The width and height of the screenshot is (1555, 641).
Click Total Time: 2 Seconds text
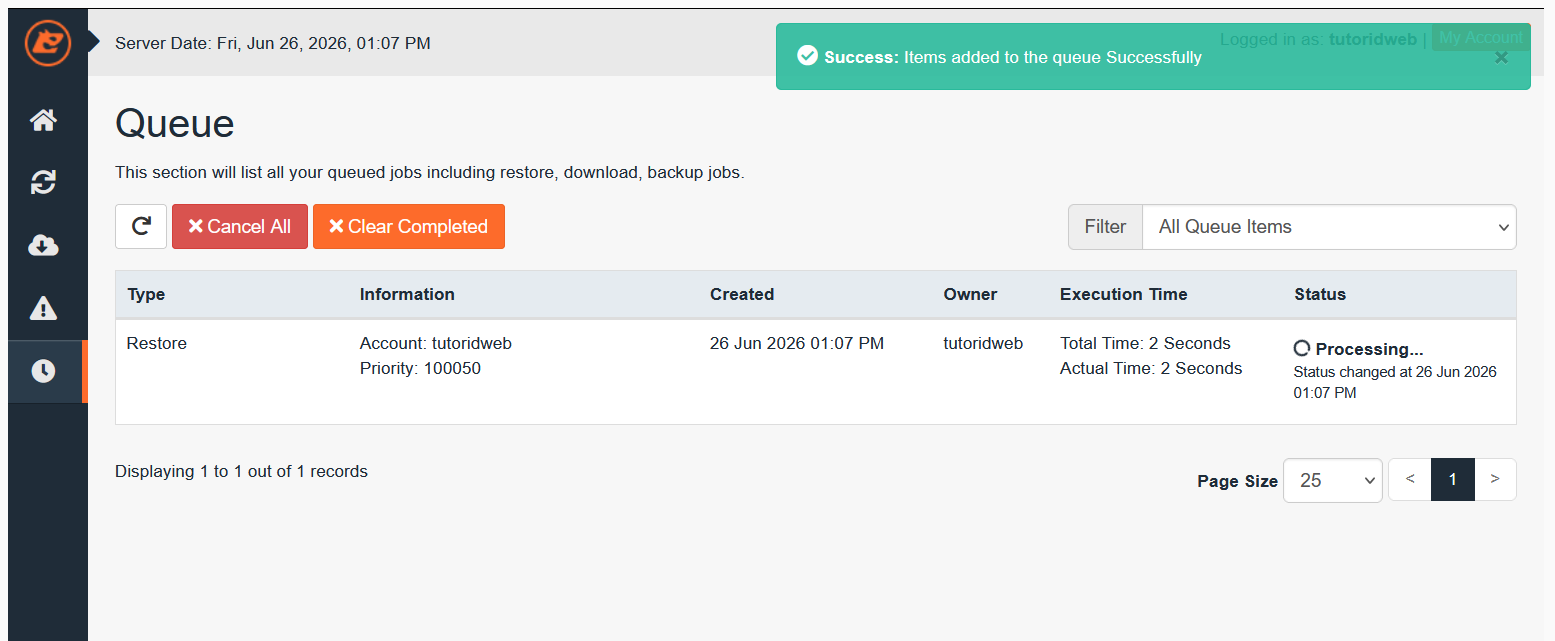[1145, 343]
